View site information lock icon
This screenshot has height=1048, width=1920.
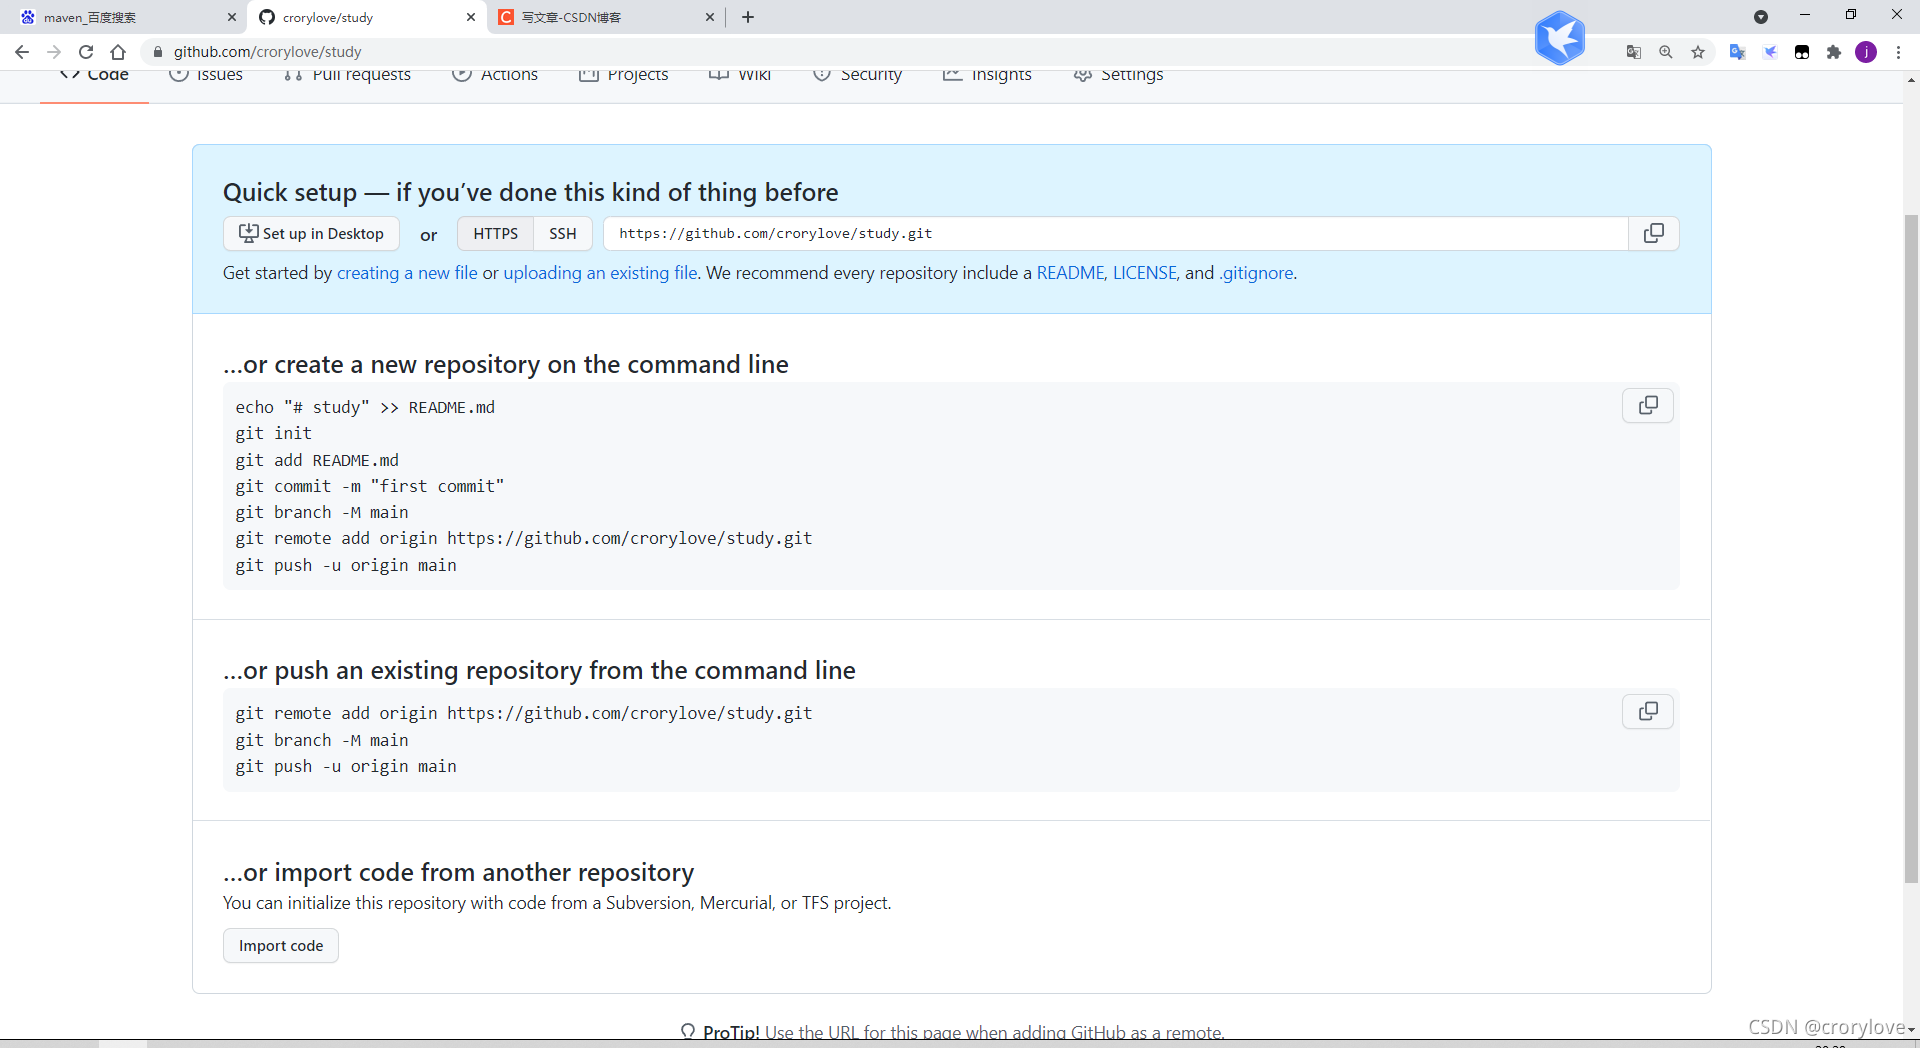point(158,52)
